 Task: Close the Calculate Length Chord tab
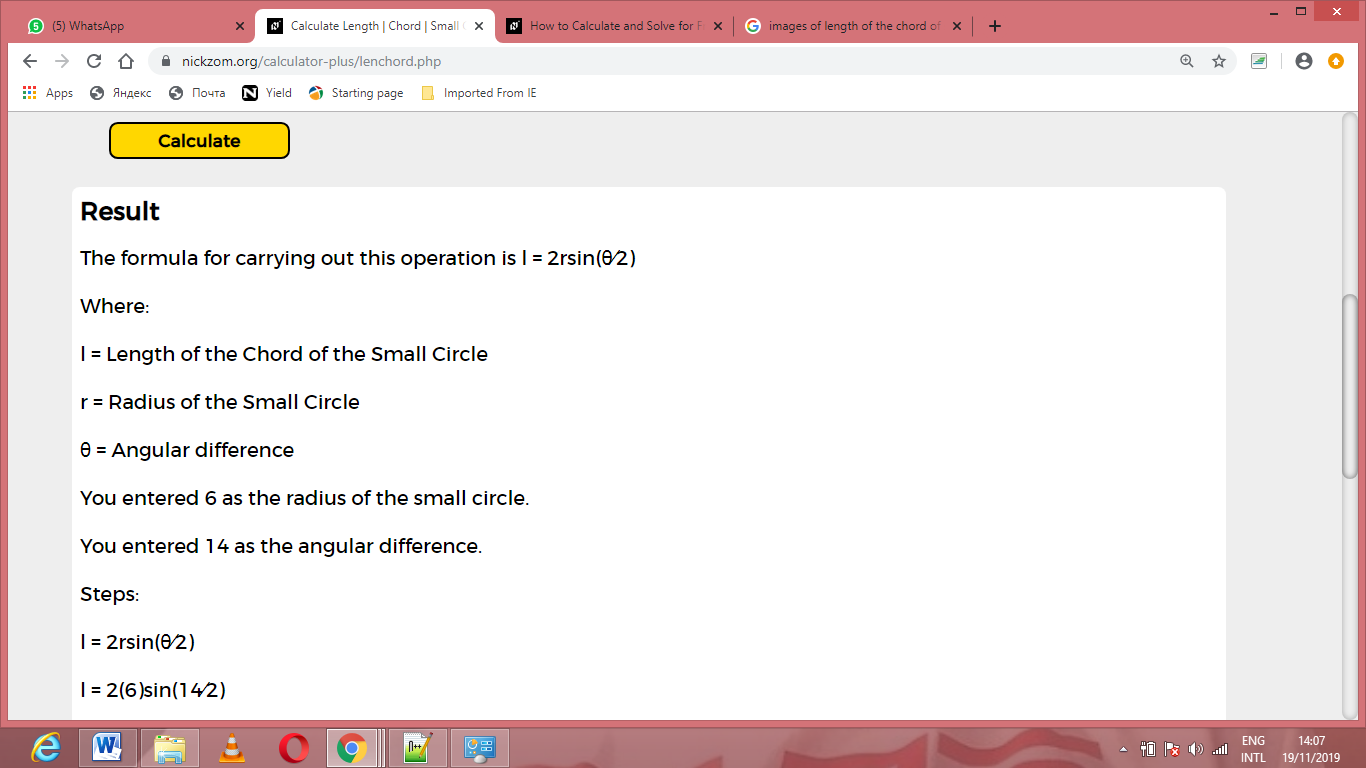coord(478,26)
